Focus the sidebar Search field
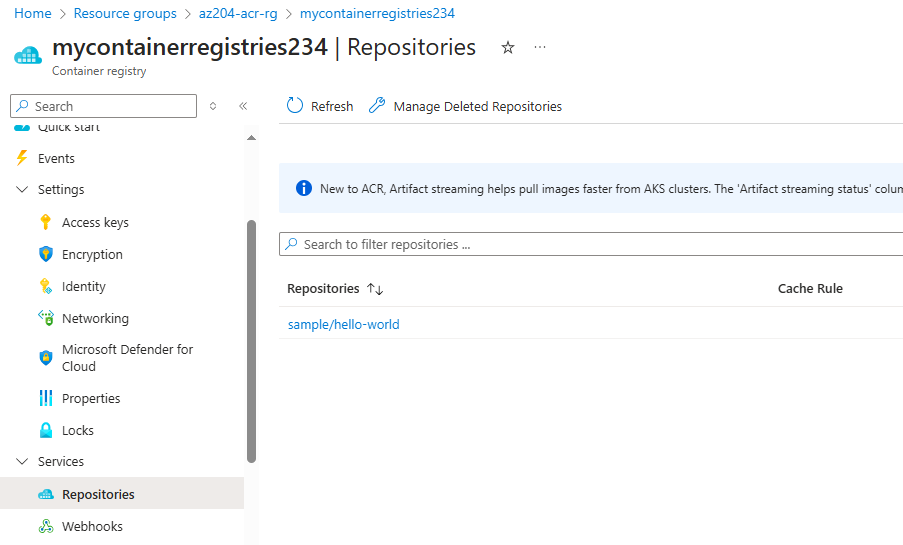 (104, 106)
